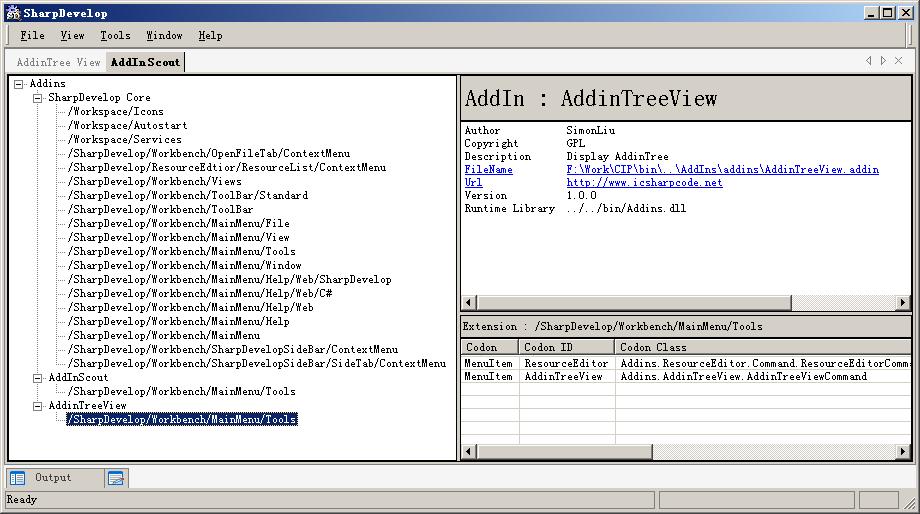
Task: Select MainMenu/Tools under AddInScout
Action: [x=181, y=391]
